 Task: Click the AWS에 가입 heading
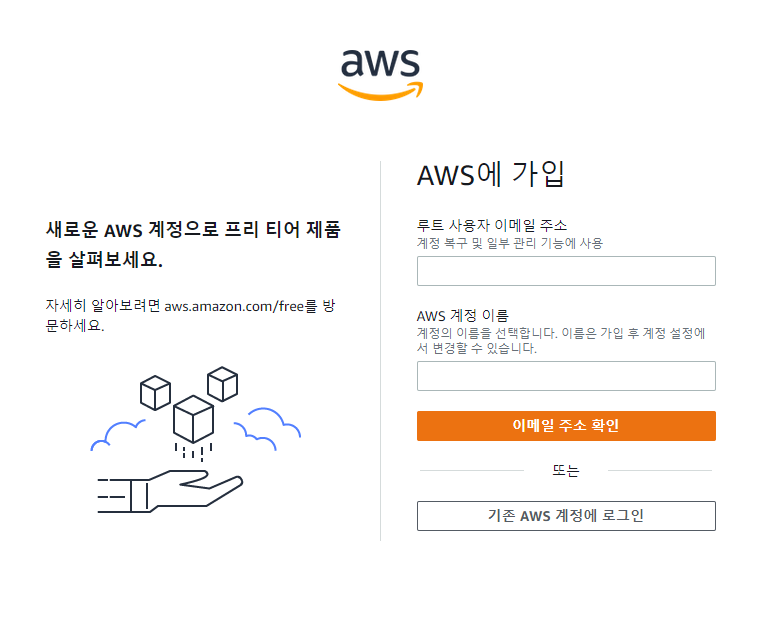(491, 174)
